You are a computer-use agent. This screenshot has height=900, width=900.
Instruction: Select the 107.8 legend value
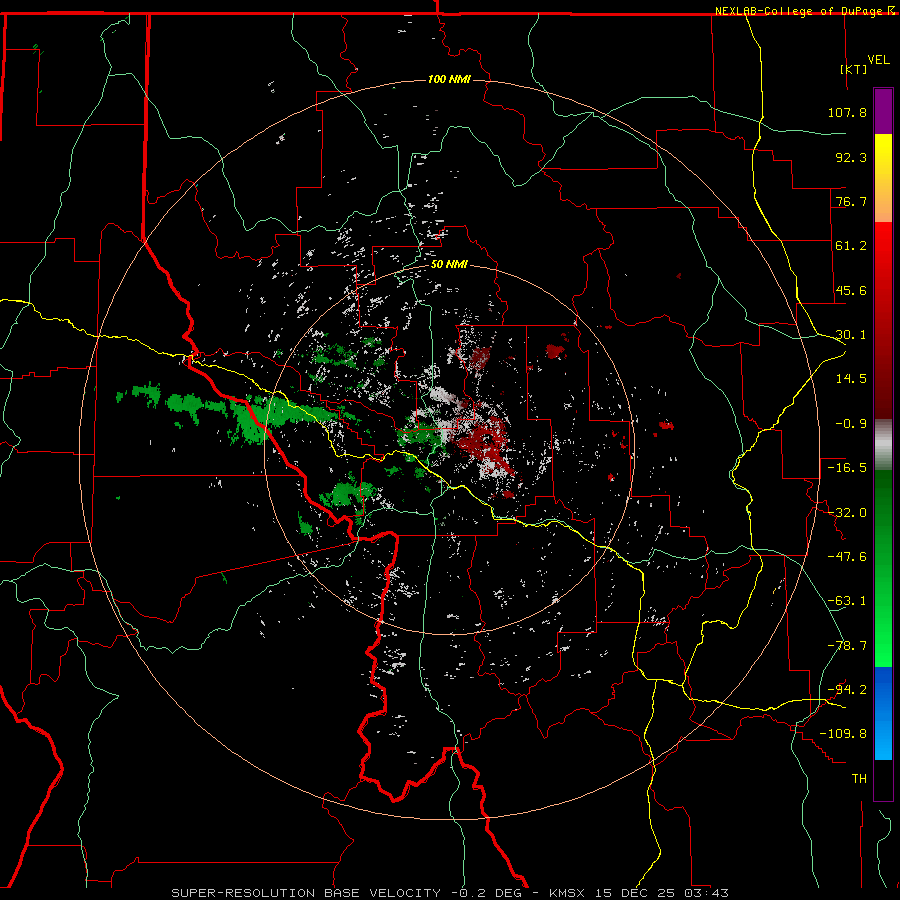(x=847, y=112)
